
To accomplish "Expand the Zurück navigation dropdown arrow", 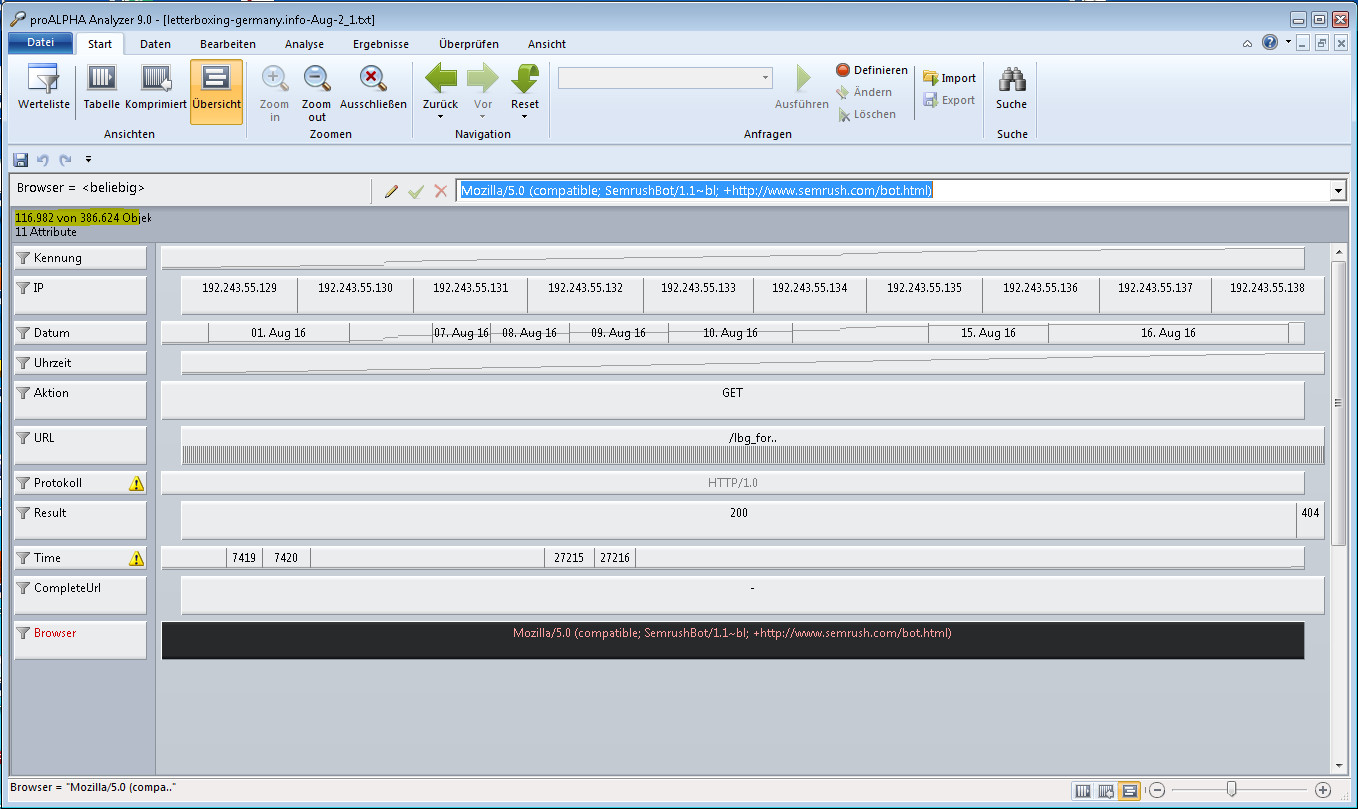I will tap(440, 117).
